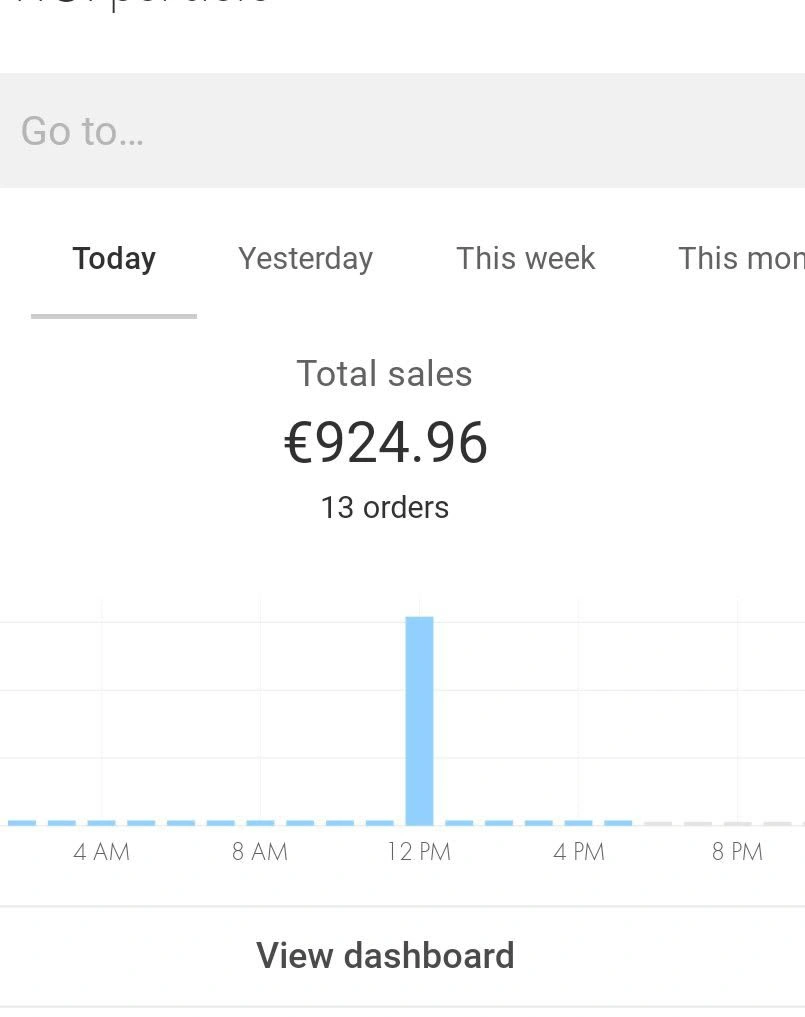Open the This week tab
805x1017 pixels.
[x=525, y=258]
